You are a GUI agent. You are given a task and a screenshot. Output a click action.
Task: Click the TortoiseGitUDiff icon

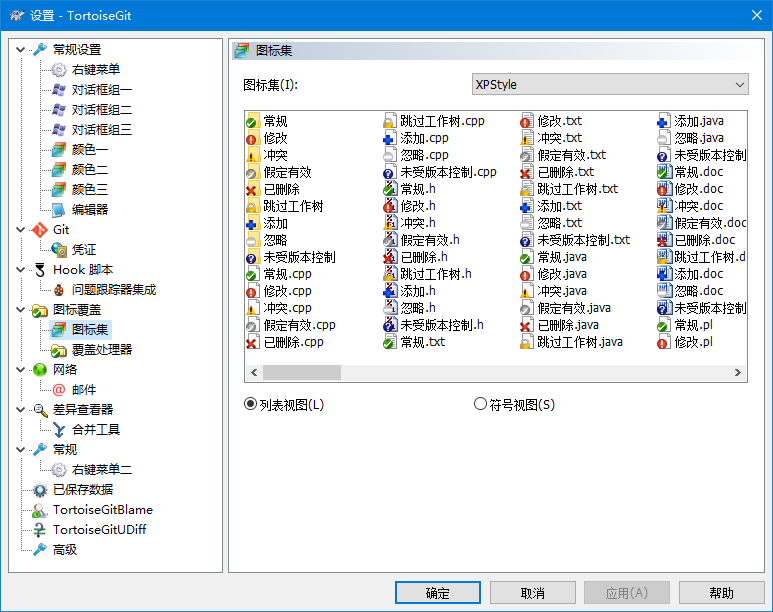[40, 530]
